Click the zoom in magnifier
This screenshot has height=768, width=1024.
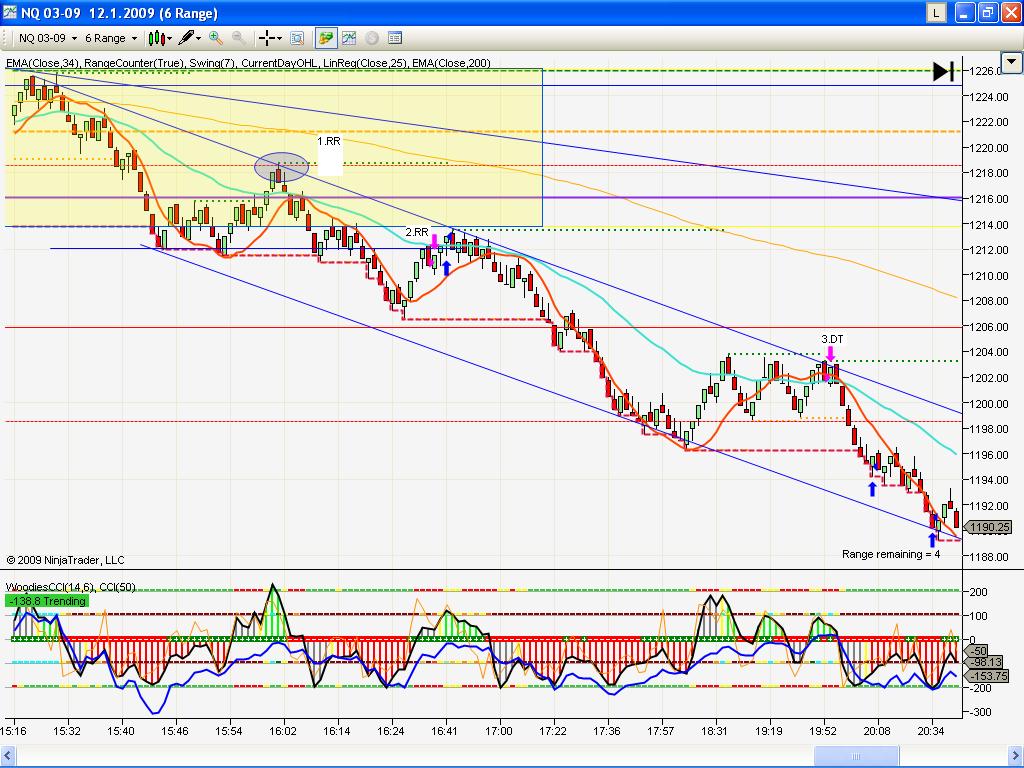coord(216,38)
